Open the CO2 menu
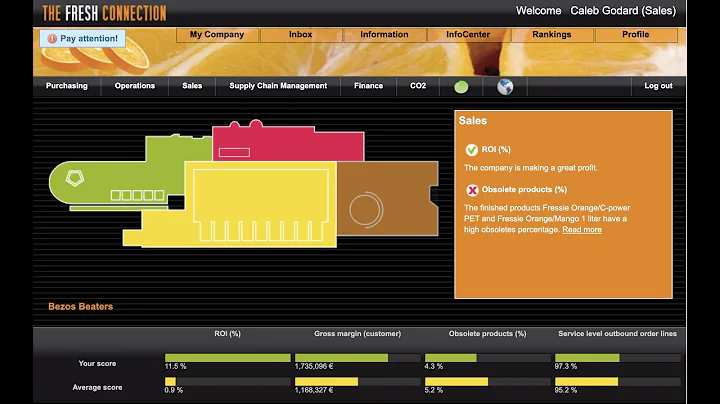Screen dimensions: 720x404 (x=418, y=86)
